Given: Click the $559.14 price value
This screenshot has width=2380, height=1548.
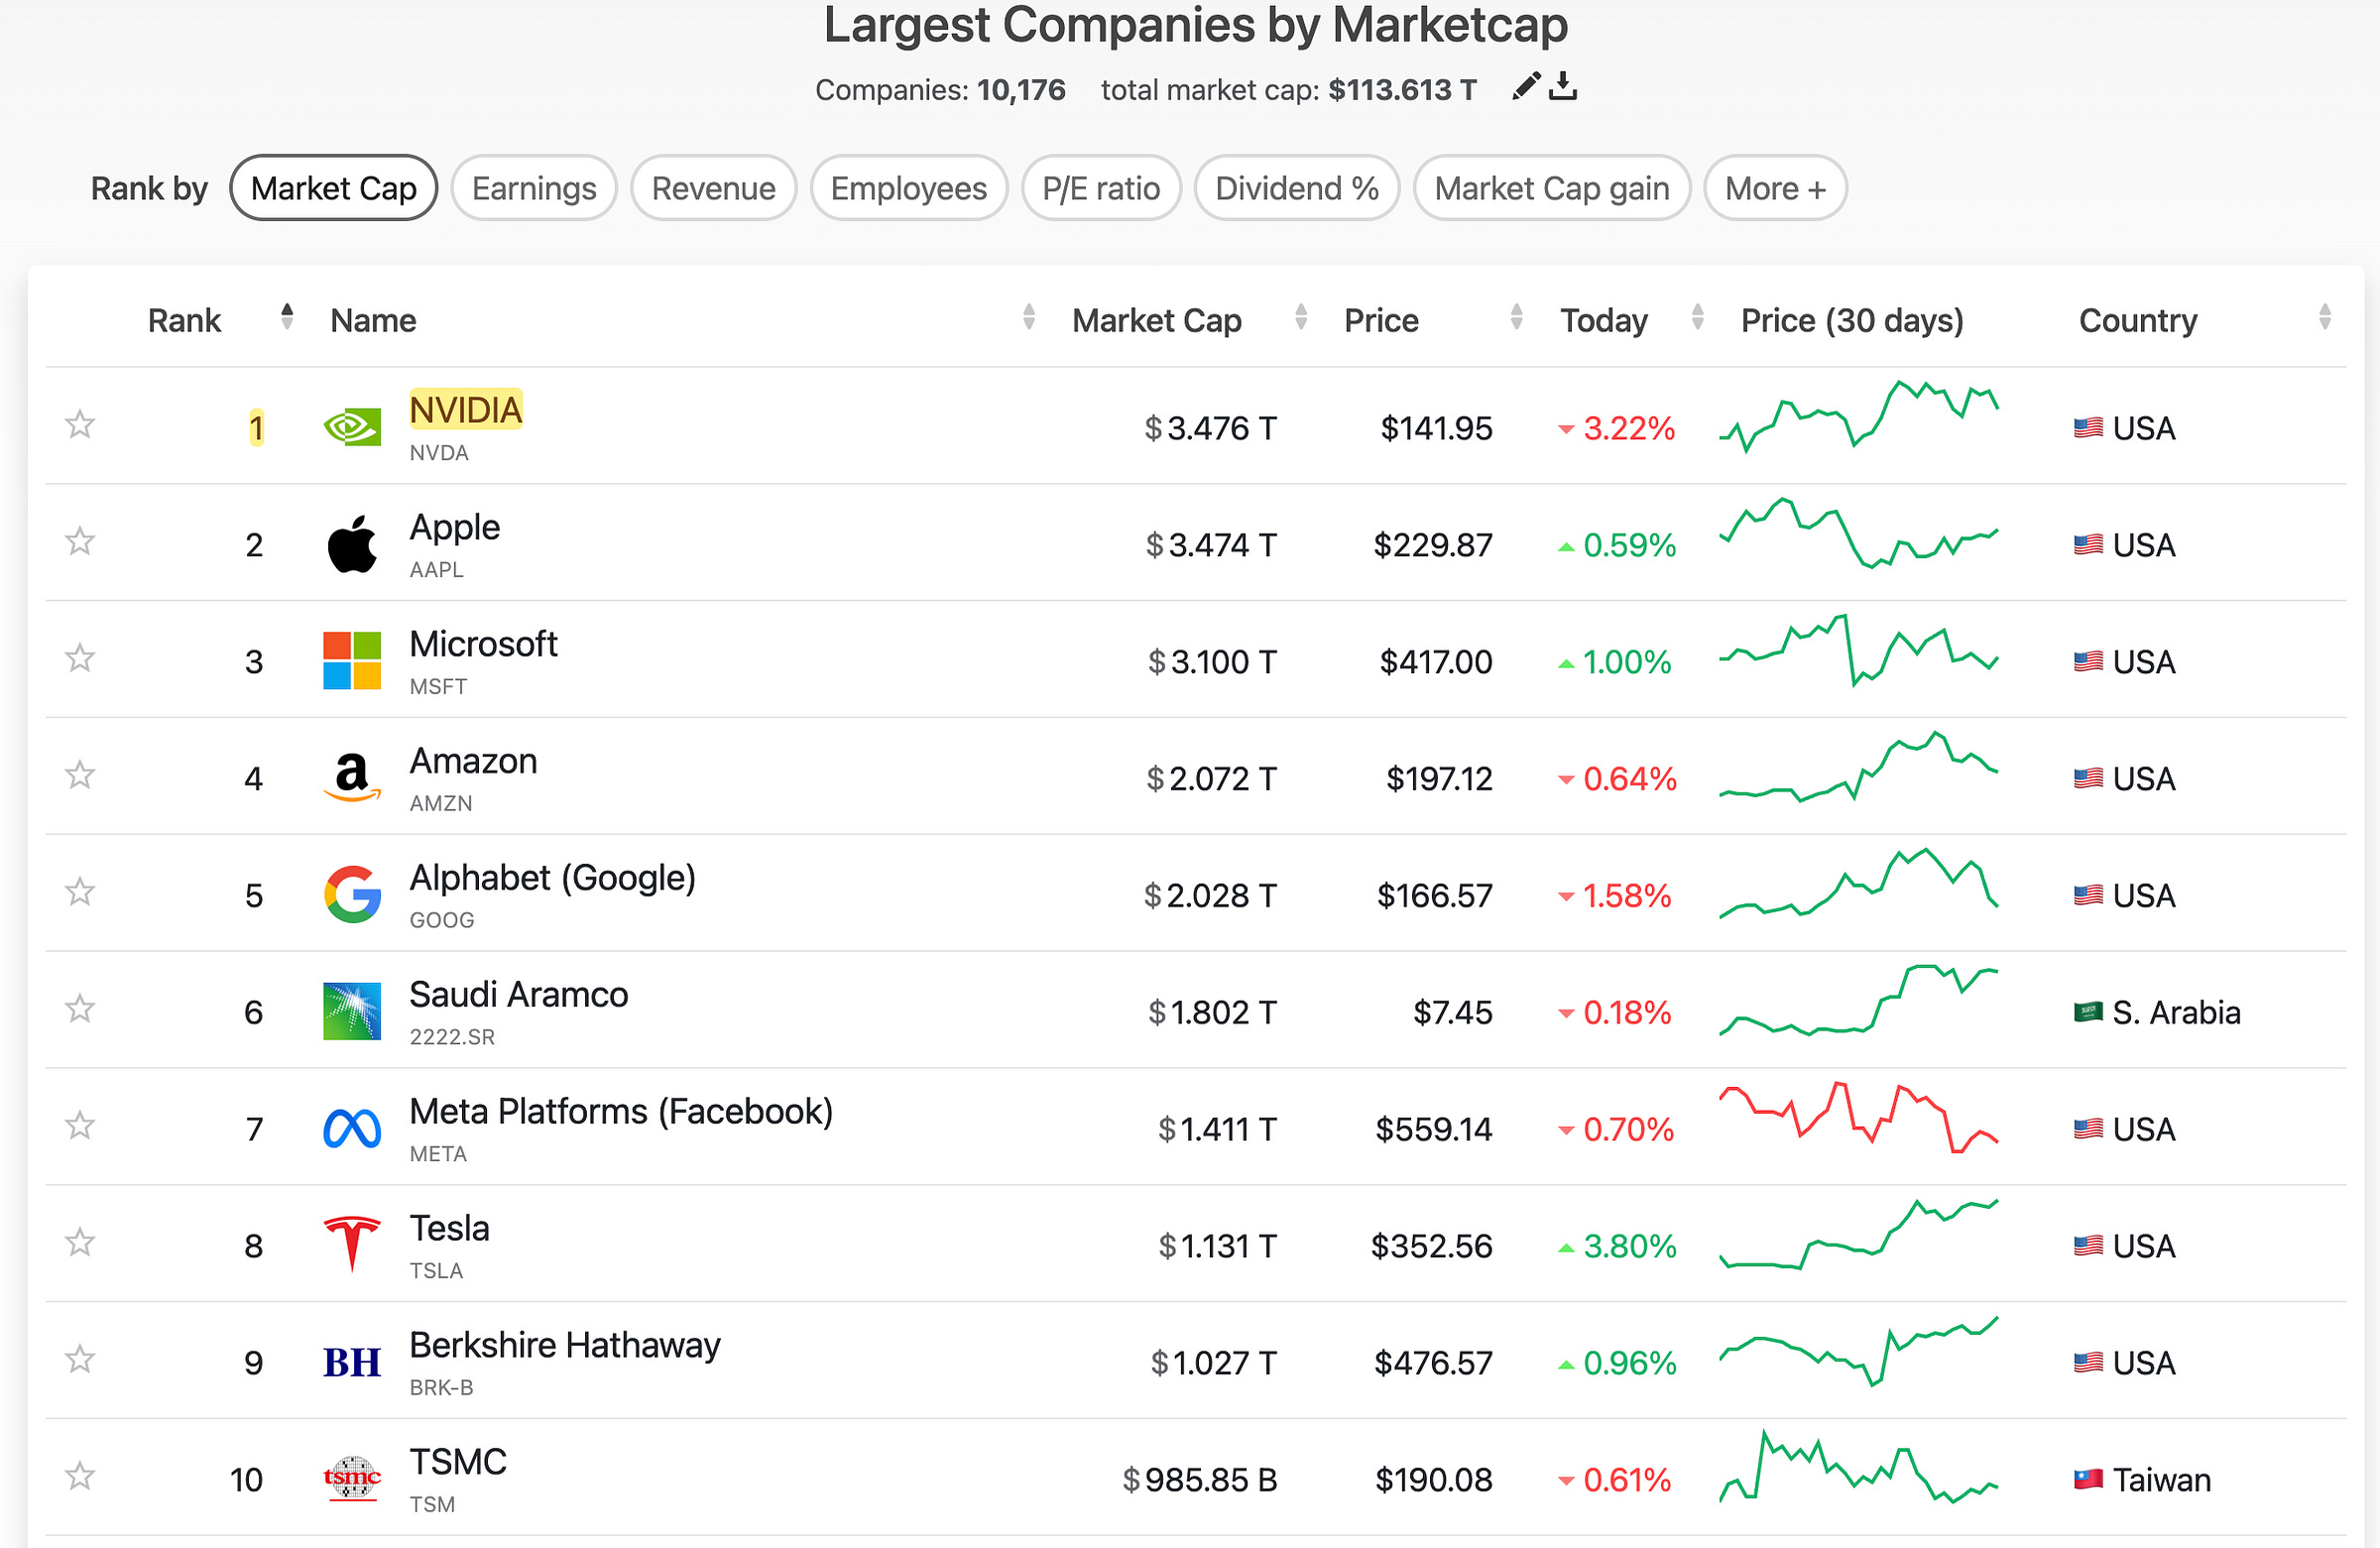Looking at the screenshot, I should (1433, 1129).
